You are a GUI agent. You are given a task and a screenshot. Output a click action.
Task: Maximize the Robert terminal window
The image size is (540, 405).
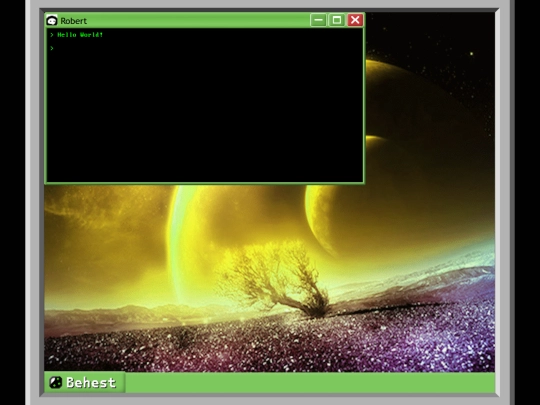click(x=337, y=20)
